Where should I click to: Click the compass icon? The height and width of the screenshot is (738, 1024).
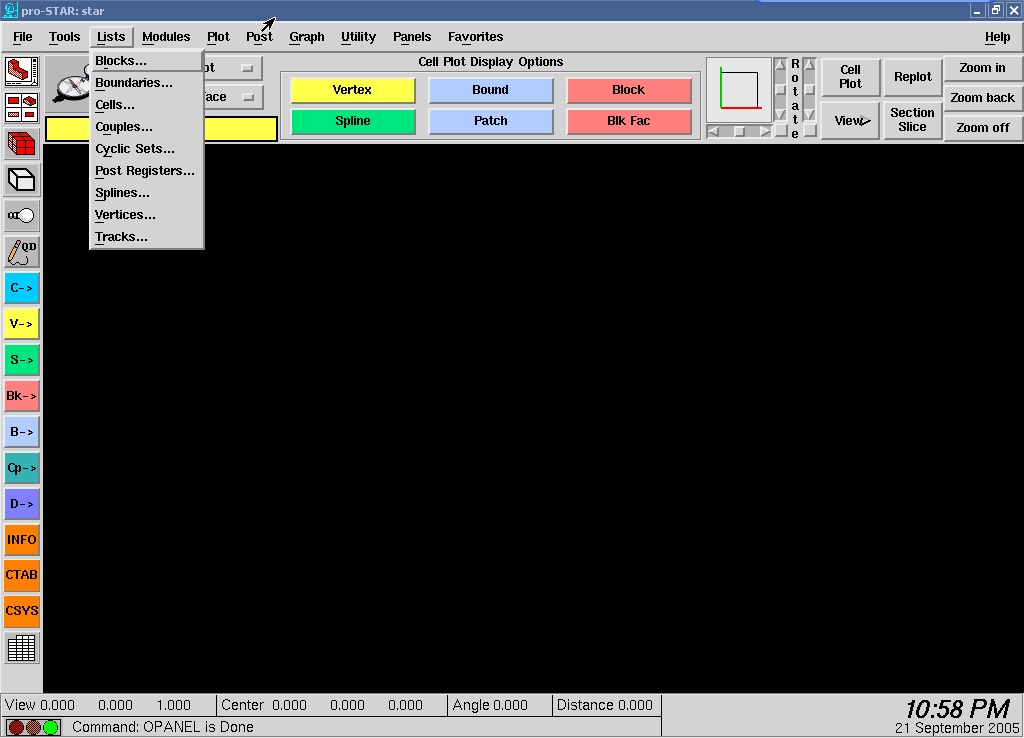pyautogui.click(x=69, y=85)
